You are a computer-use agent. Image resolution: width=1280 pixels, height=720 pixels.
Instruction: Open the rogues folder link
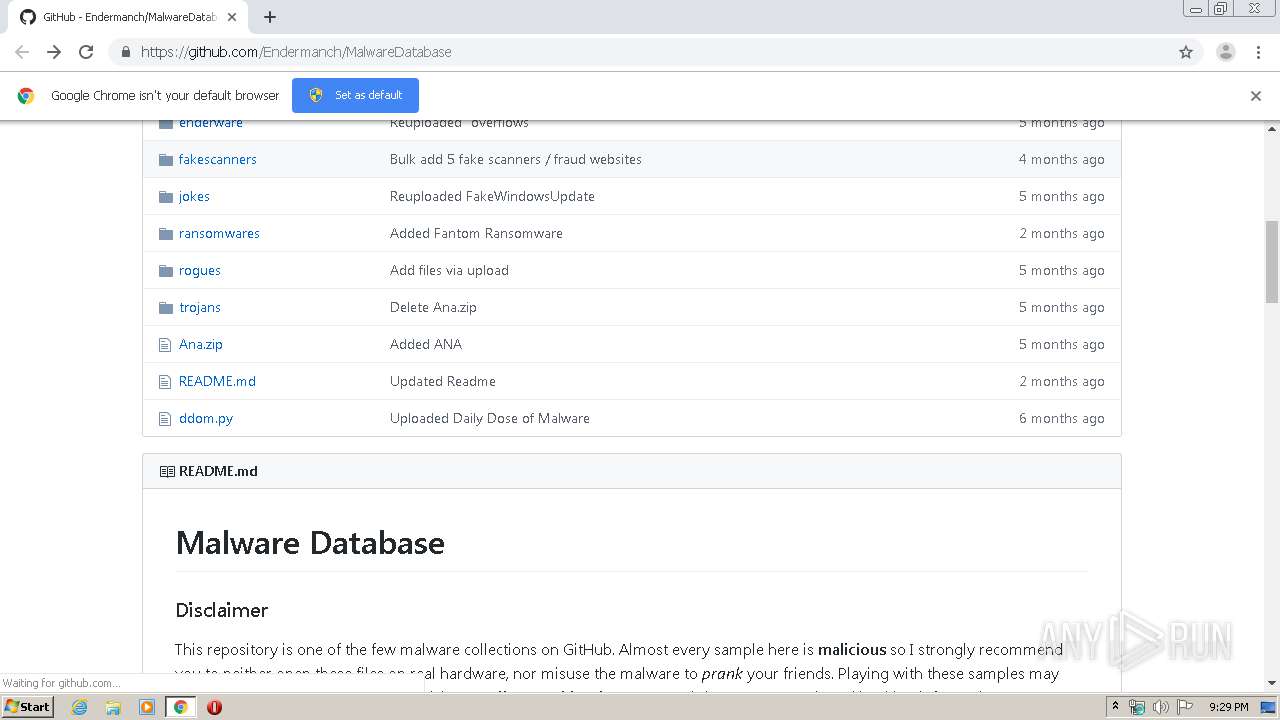(x=200, y=270)
